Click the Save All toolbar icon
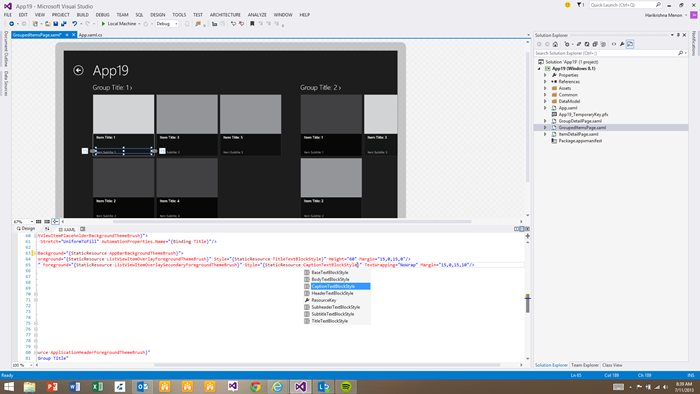This screenshot has width=700, height=394. tap(64, 24)
